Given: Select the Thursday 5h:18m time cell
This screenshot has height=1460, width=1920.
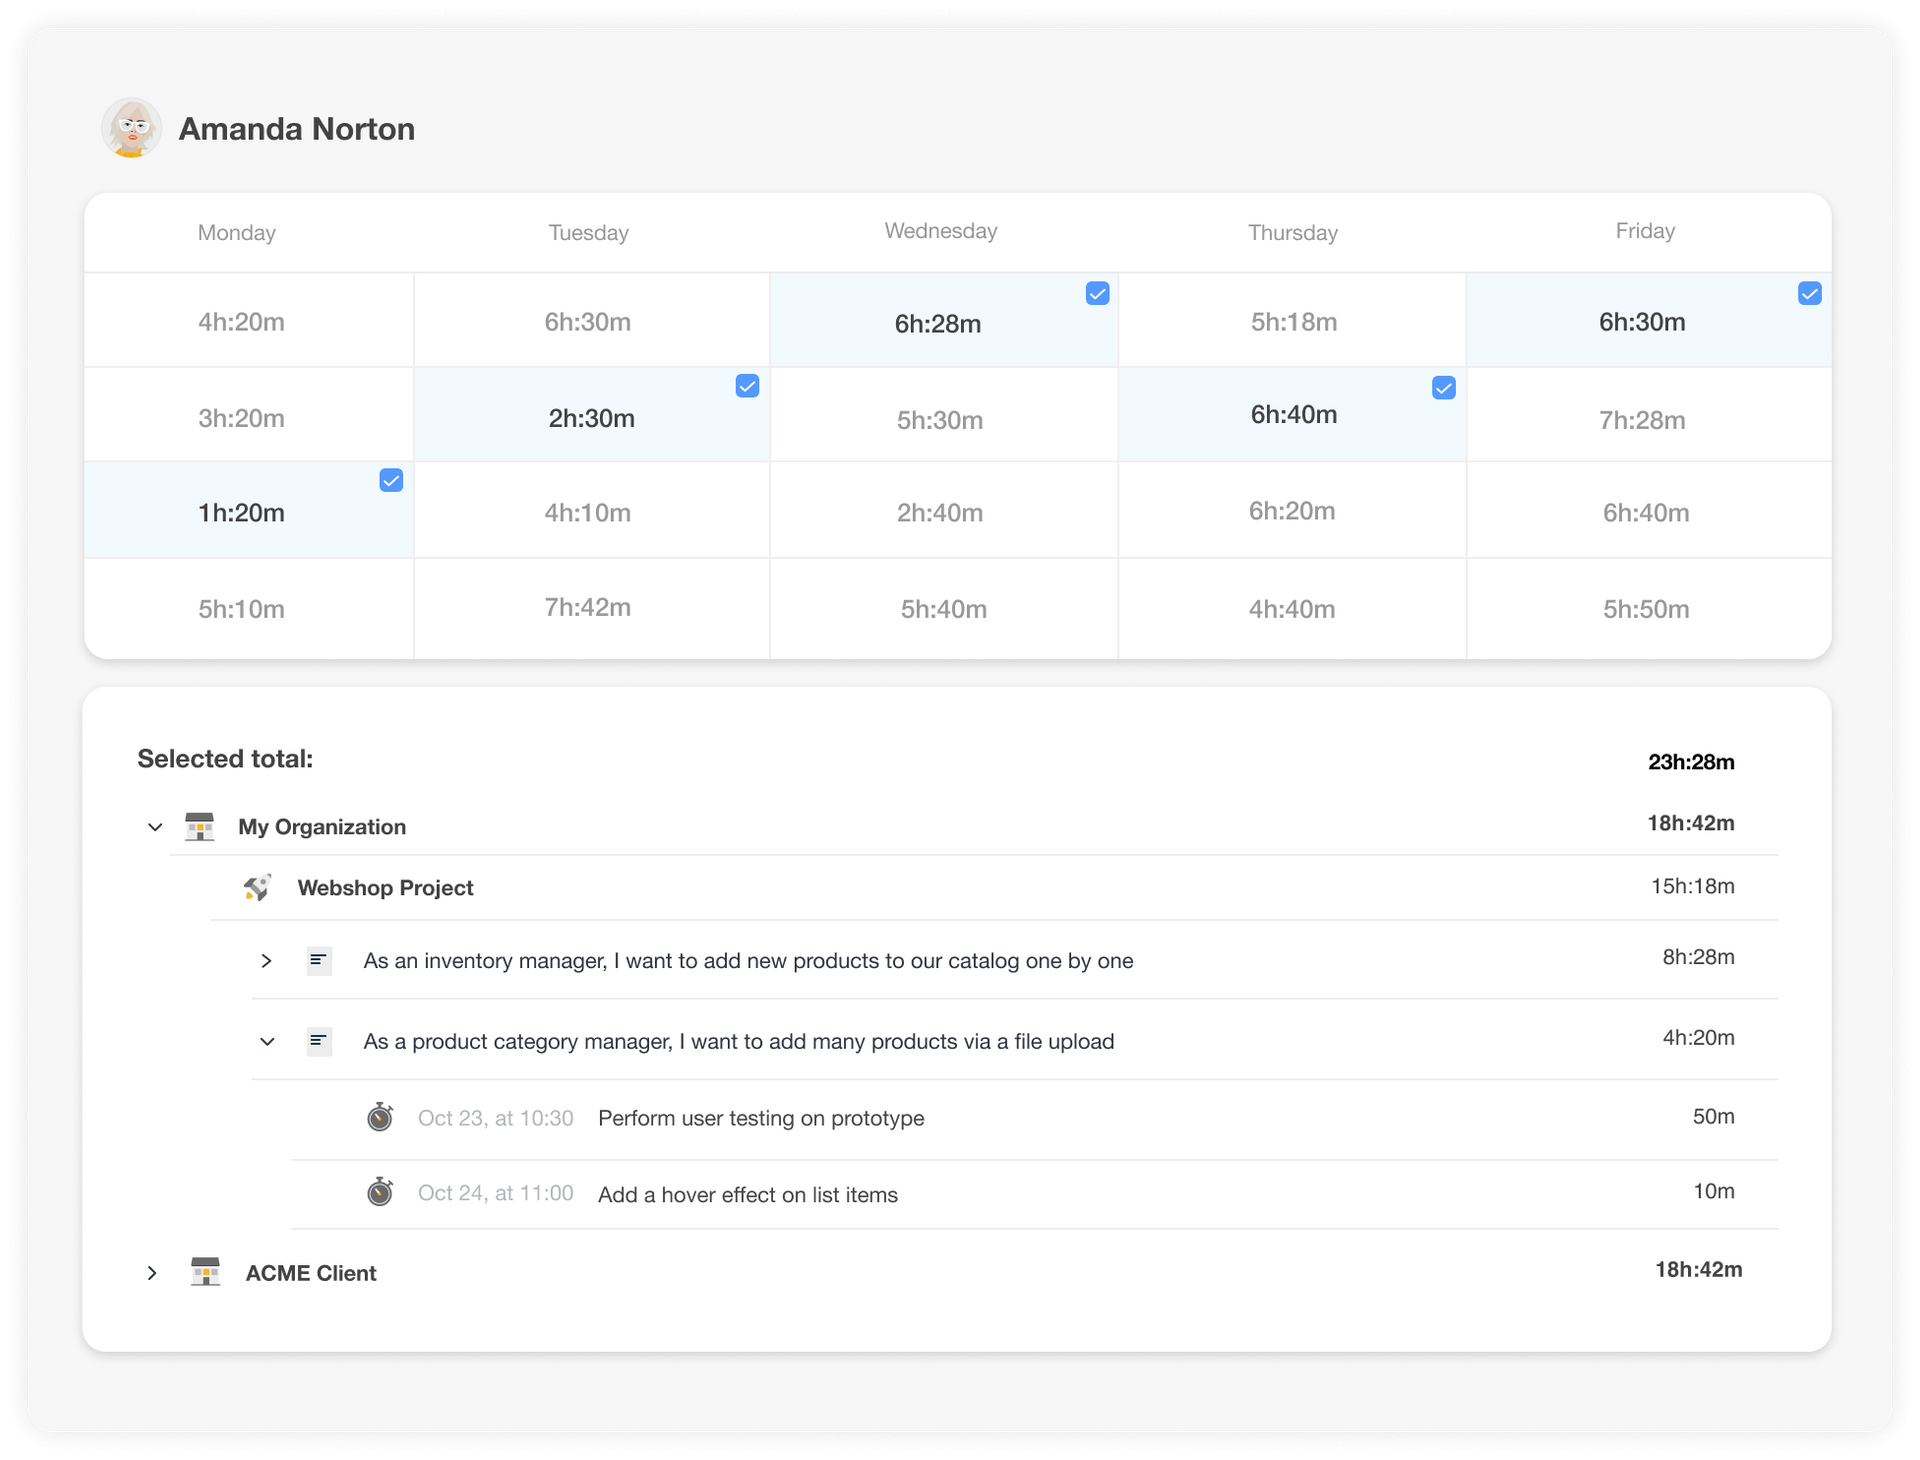Looking at the screenshot, I should pyautogui.click(x=1293, y=322).
